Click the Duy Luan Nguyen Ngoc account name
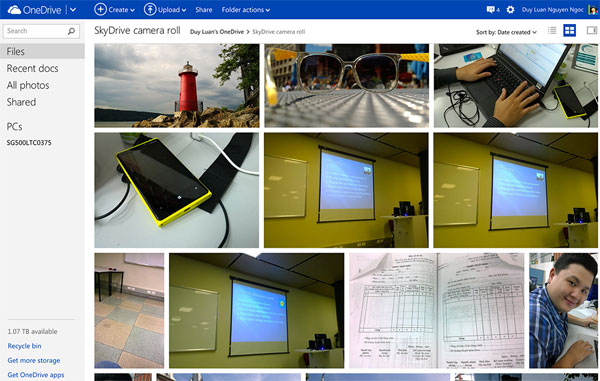This screenshot has width=600, height=381. pos(553,10)
